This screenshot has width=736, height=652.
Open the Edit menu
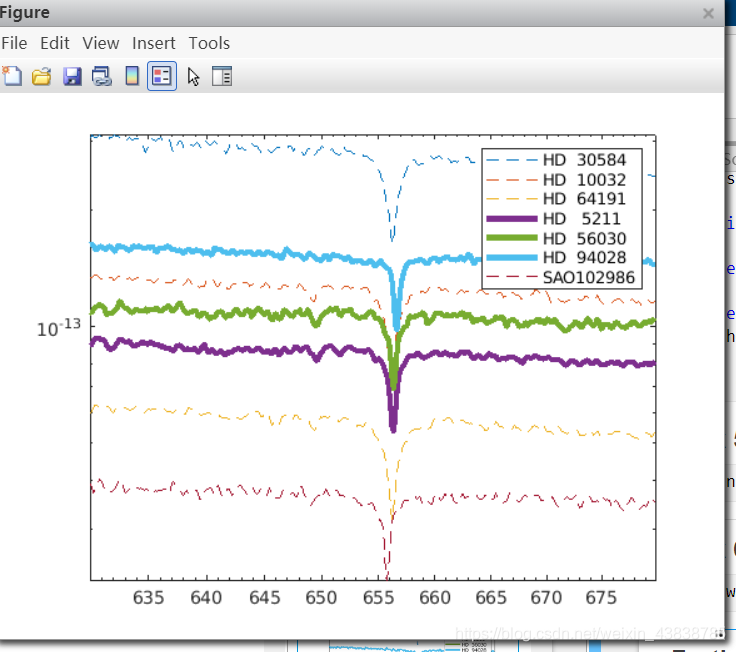pos(55,43)
